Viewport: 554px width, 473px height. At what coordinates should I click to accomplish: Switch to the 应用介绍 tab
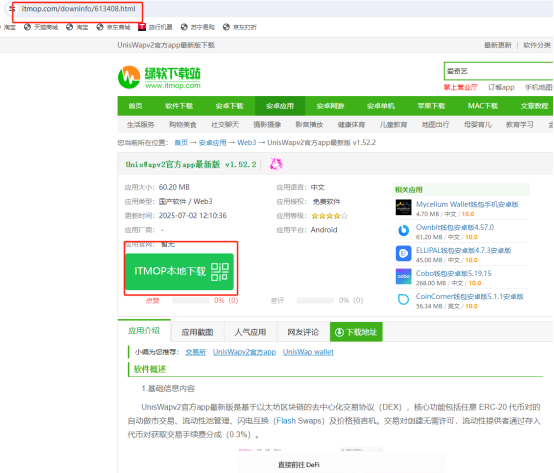144,331
